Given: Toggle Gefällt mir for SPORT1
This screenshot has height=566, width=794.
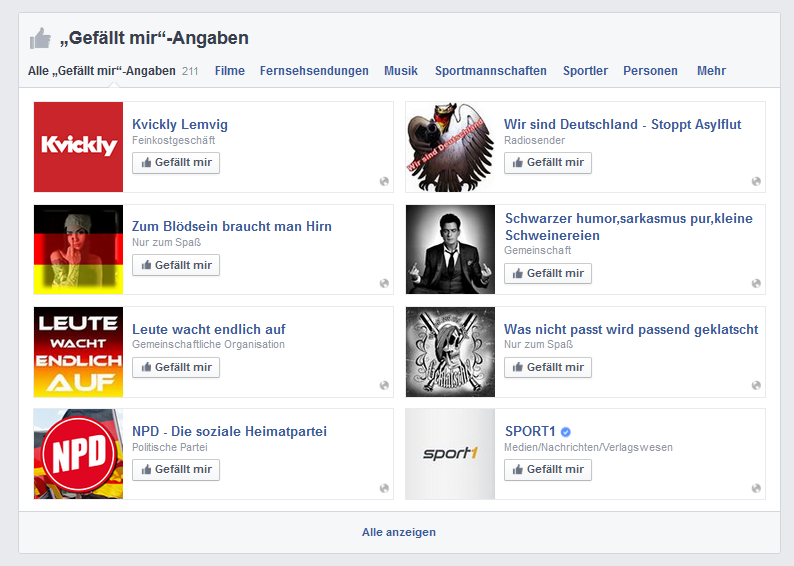Looking at the screenshot, I should 548,470.
